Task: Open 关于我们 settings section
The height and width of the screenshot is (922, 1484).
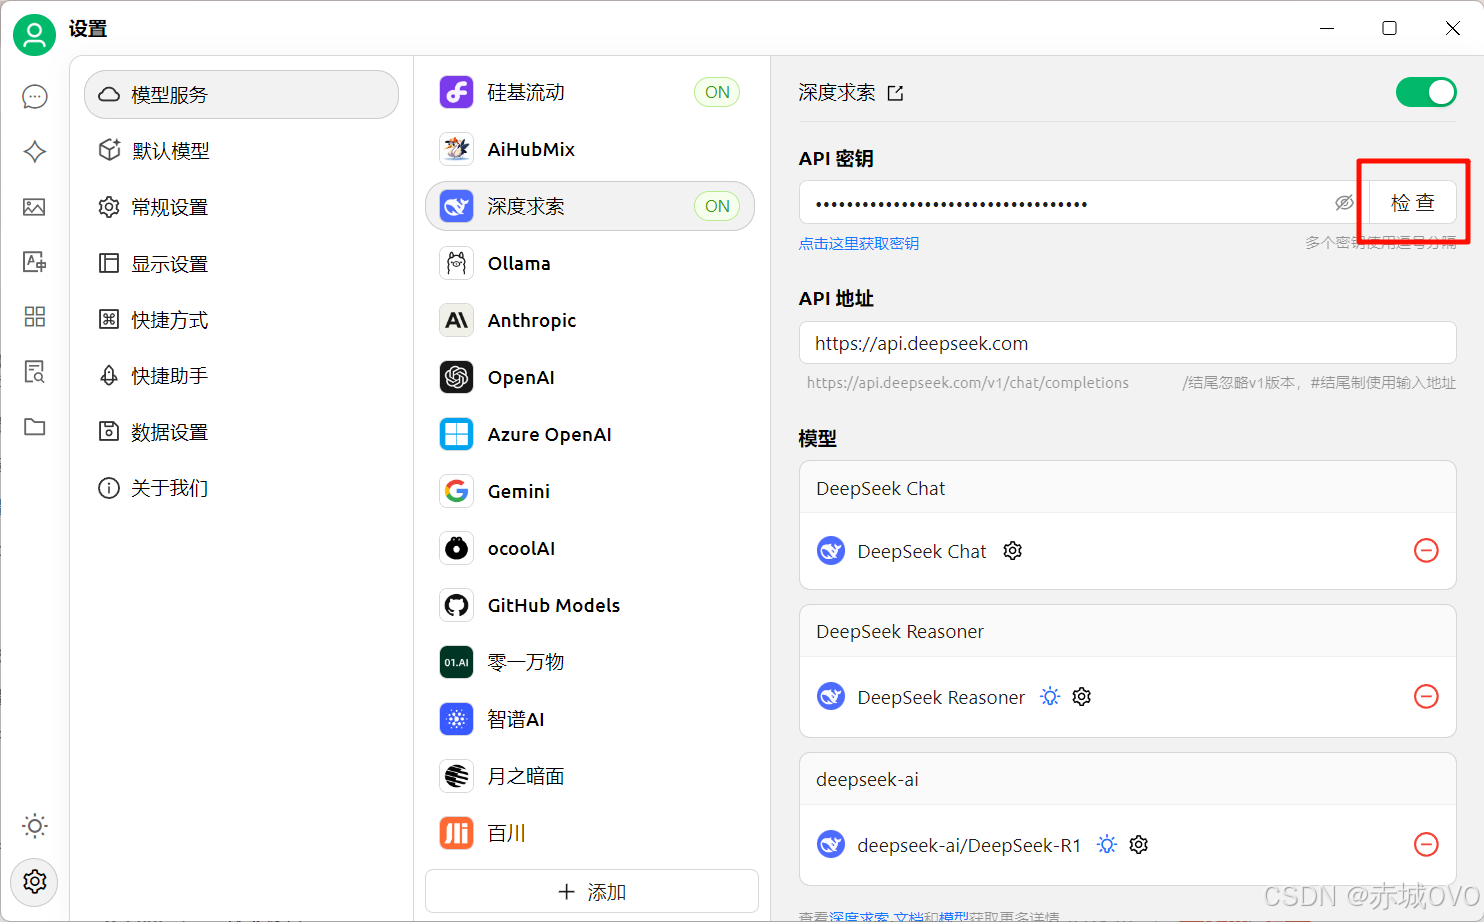Action: 241,487
